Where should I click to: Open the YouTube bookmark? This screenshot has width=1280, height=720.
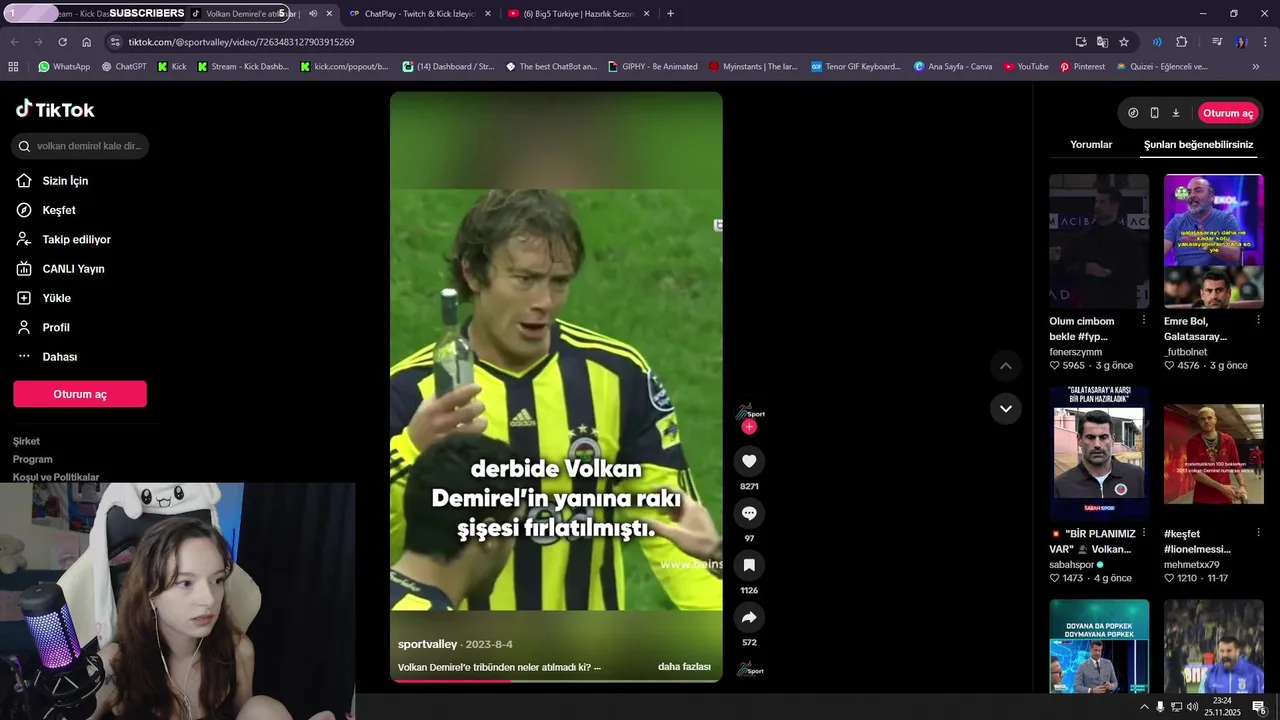tap(1025, 67)
